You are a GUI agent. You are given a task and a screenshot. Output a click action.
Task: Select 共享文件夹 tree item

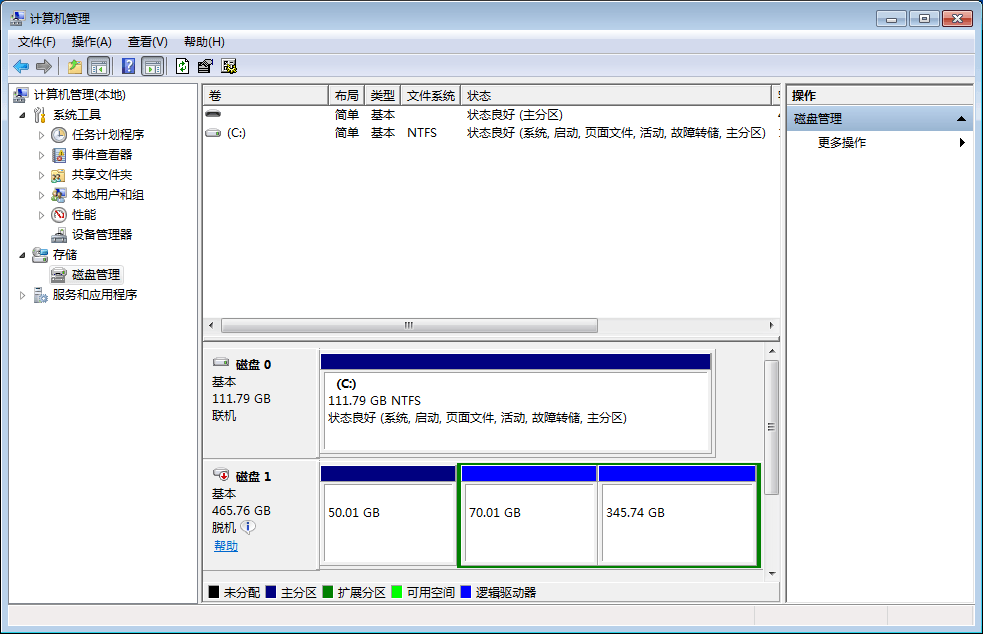[x=102, y=175]
